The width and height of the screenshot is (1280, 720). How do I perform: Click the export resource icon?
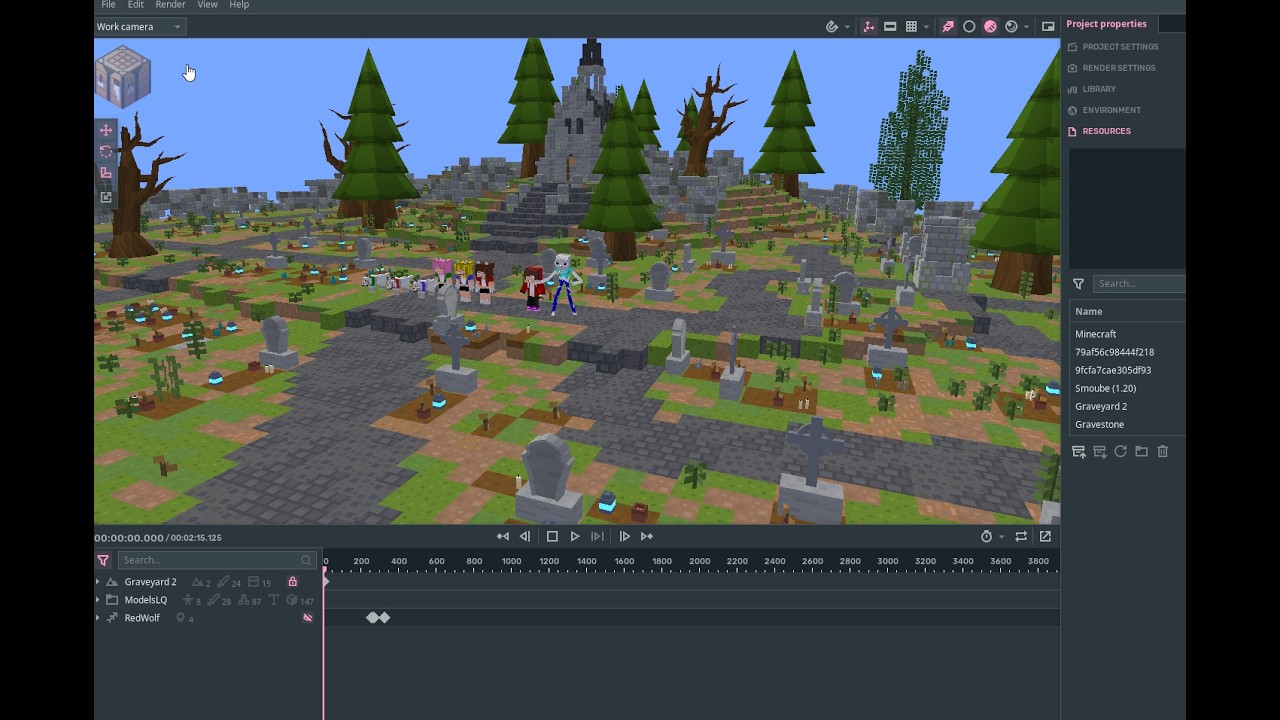point(1100,452)
